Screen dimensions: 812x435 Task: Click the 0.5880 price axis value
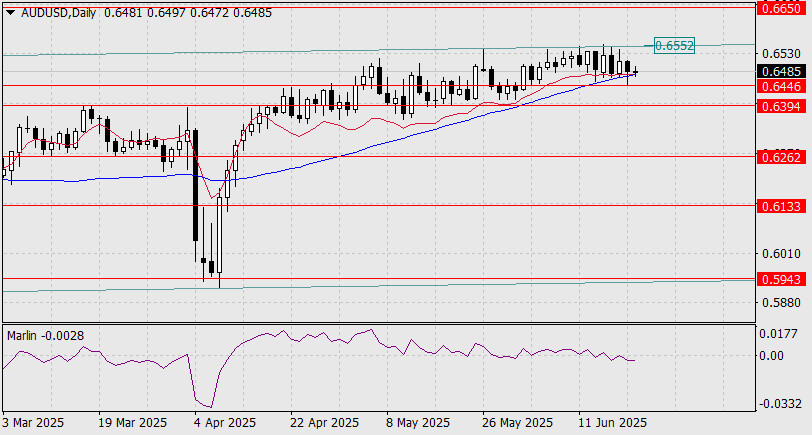[780, 302]
